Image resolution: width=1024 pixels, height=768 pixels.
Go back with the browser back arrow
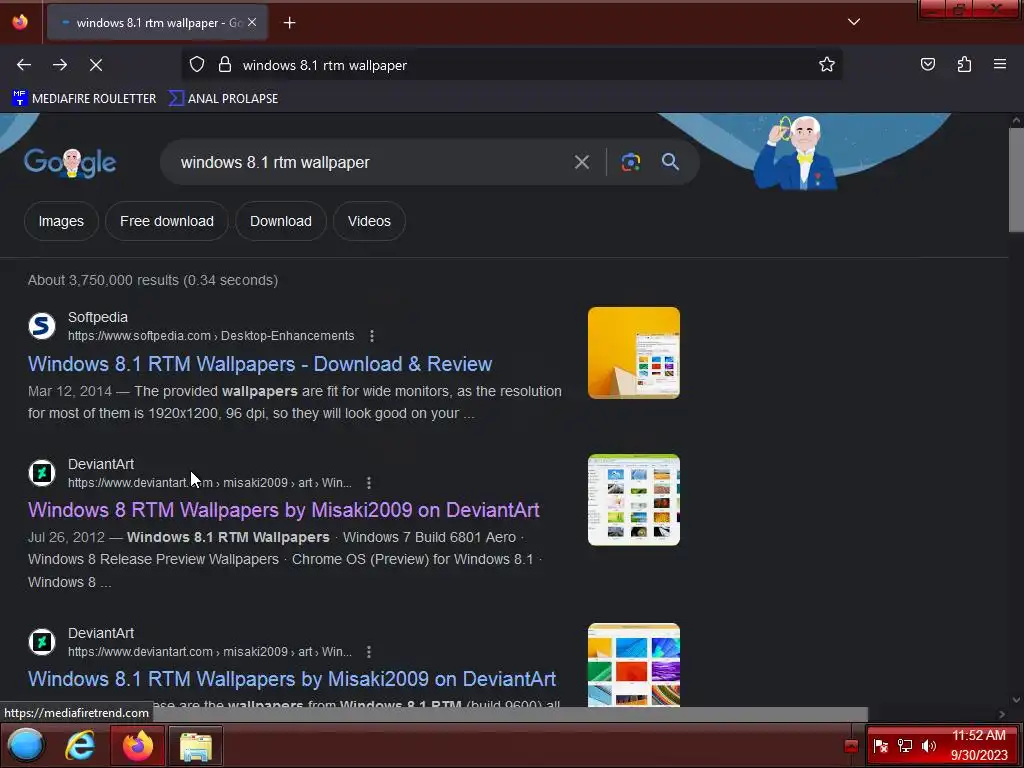click(24, 65)
